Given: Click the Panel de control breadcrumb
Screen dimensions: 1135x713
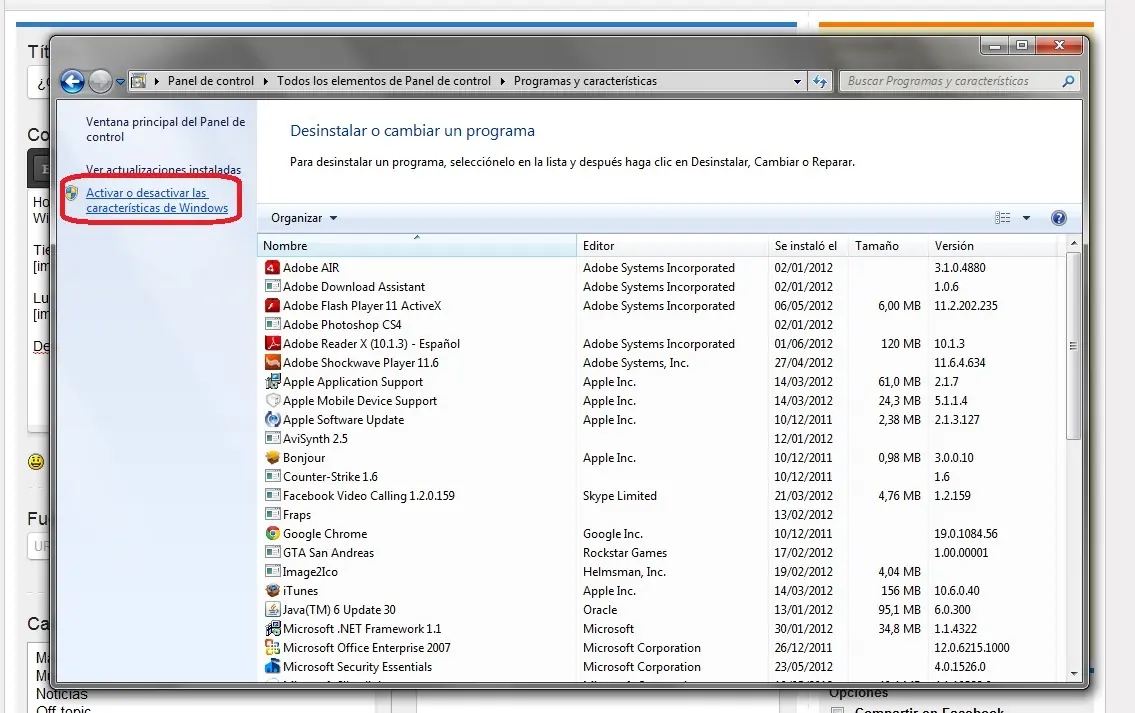Looking at the screenshot, I should pyautogui.click(x=211, y=81).
